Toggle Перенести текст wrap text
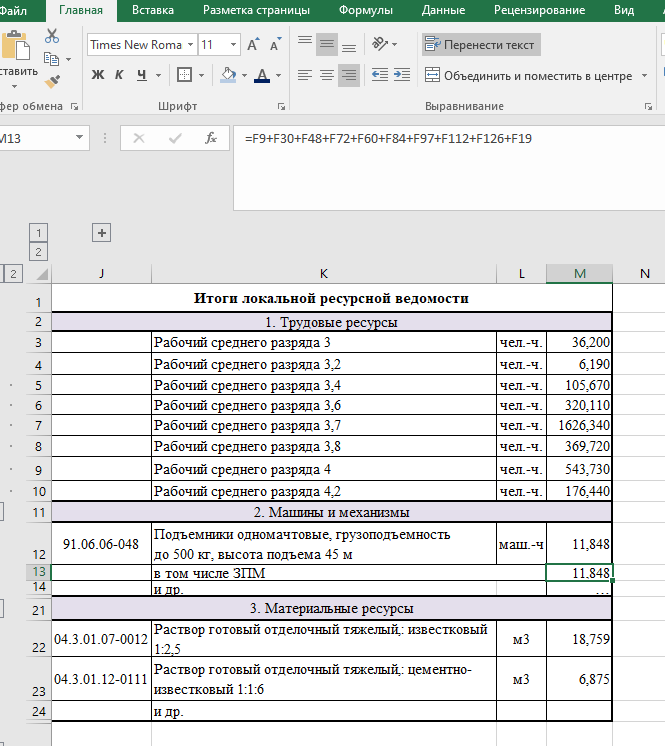Viewport: 665px width, 746px height. point(481,45)
